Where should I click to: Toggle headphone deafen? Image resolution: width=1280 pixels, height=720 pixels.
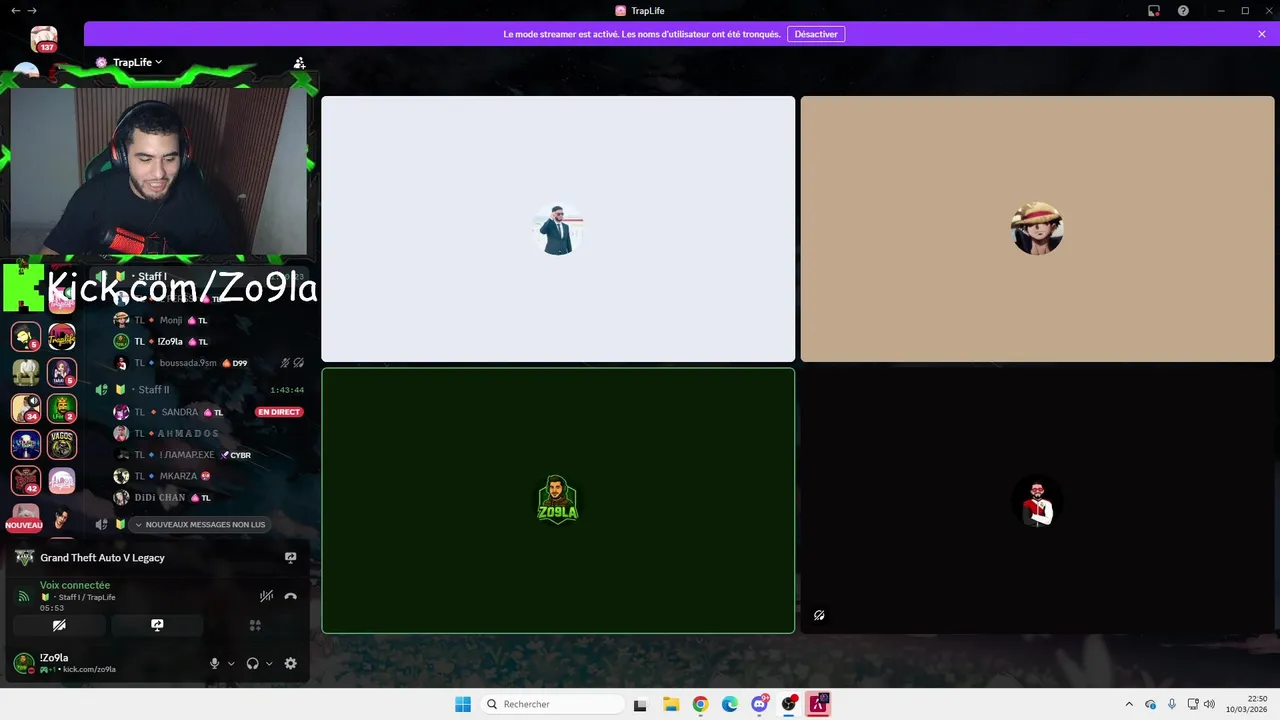[x=253, y=663]
